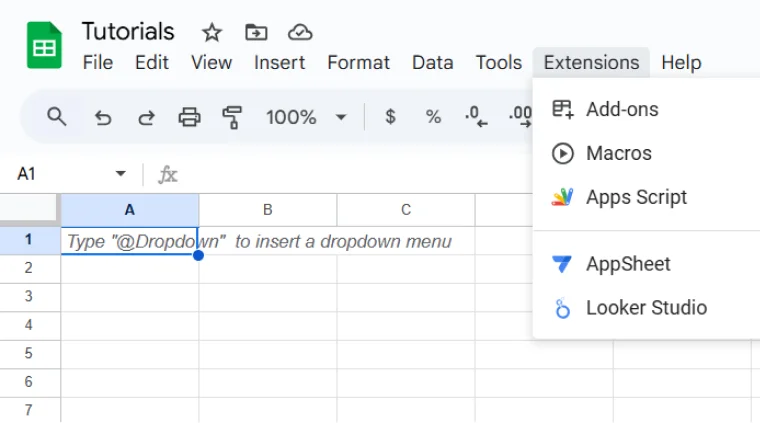Viewport: 760px width, 423px height.
Task: Decrease decimal places
Action: [x=476, y=117]
